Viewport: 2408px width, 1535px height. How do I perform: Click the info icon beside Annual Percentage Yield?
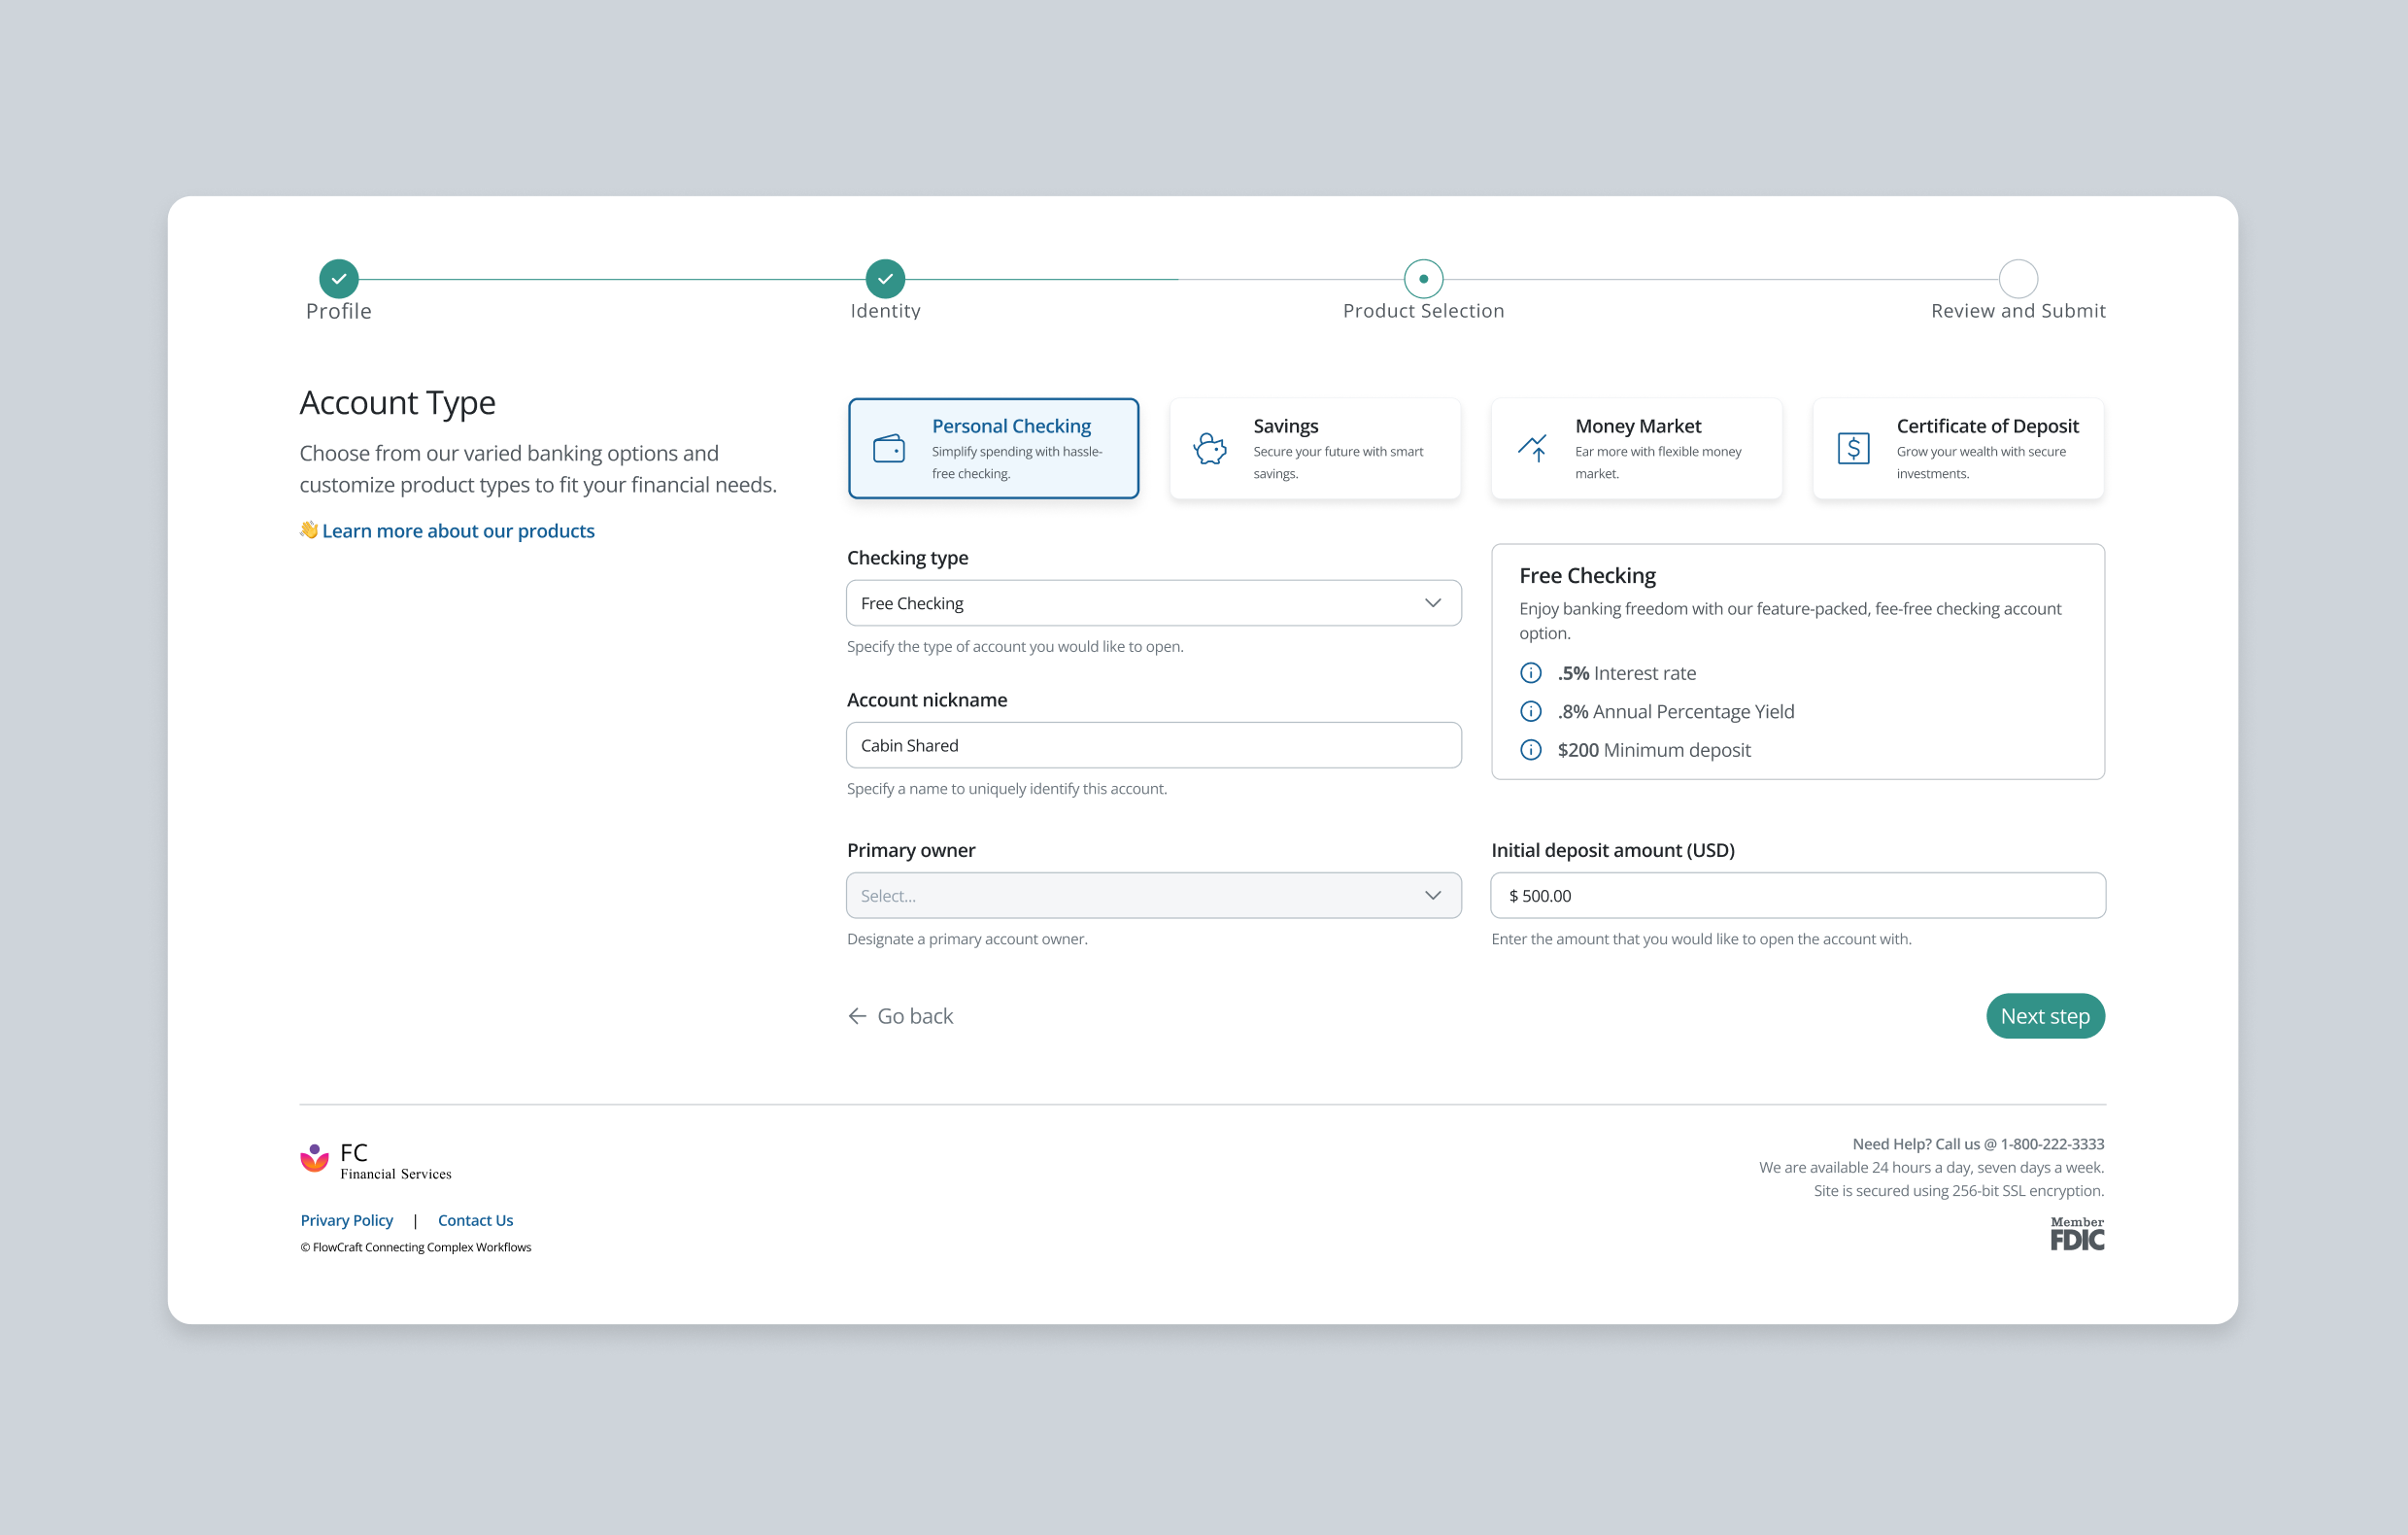tap(1530, 711)
